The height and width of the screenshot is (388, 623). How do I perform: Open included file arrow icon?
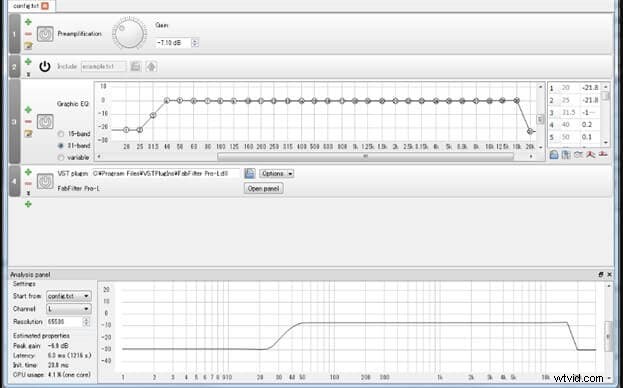tap(151, 66)
